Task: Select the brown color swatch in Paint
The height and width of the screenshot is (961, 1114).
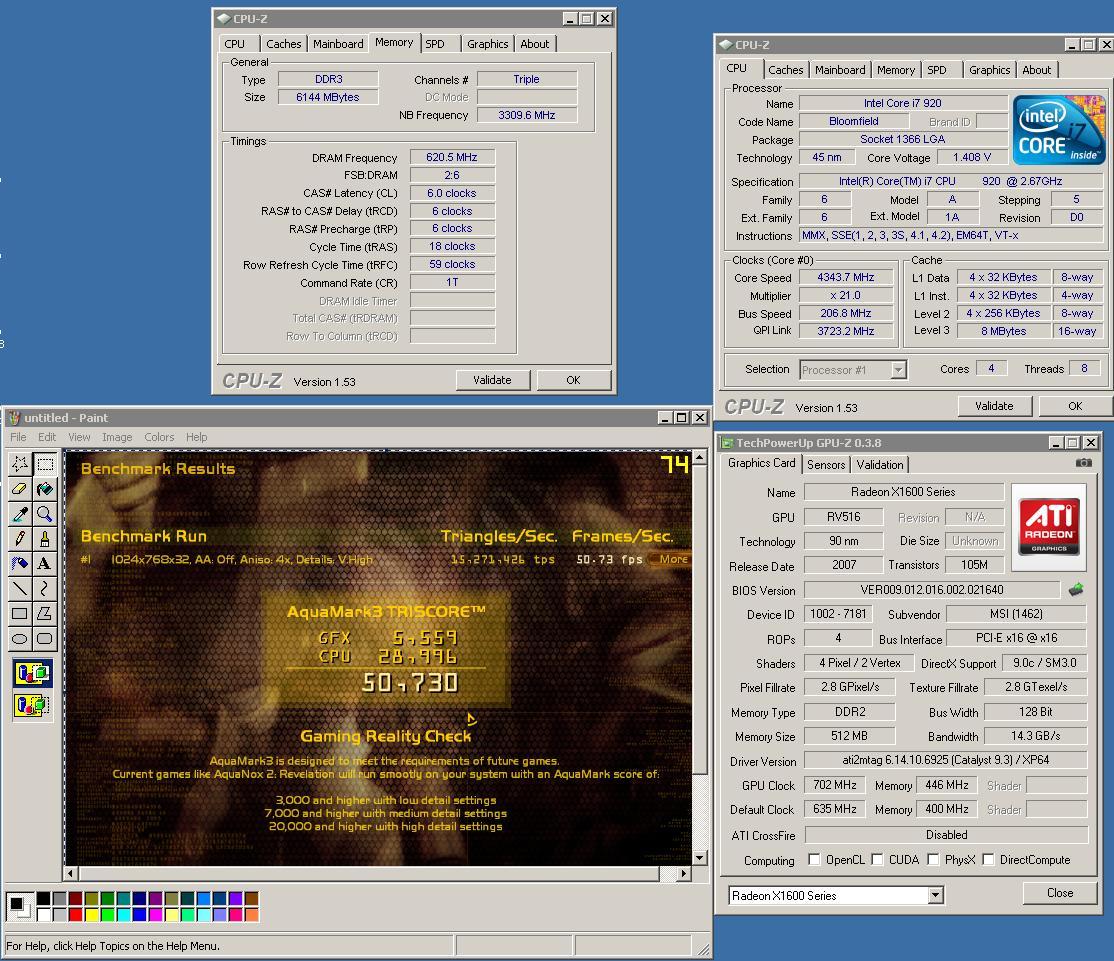Action: pyautogui.click(x=252, y=898)
